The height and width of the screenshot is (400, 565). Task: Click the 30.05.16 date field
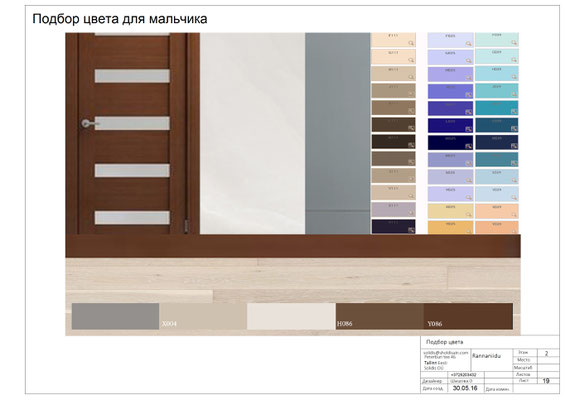[465, 388]
